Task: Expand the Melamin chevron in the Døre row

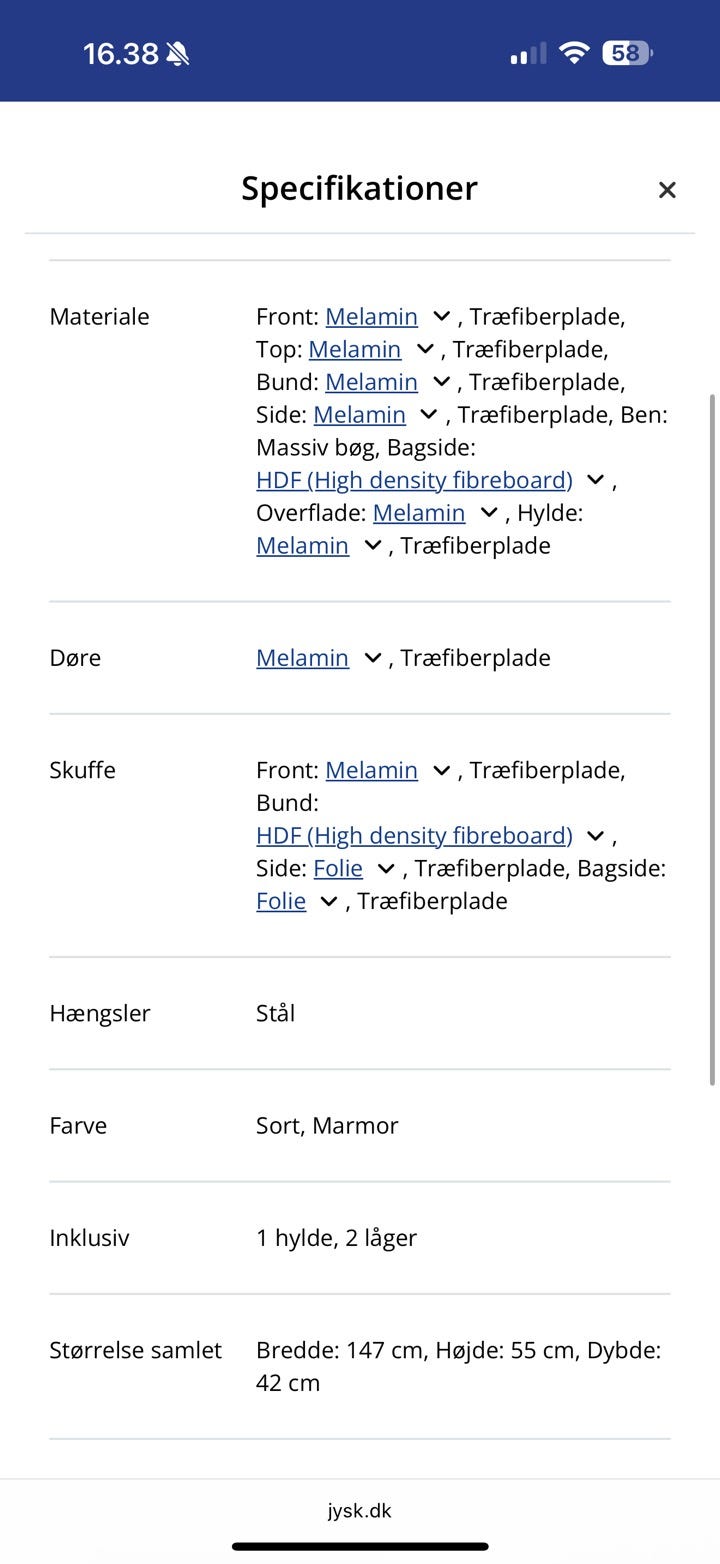Action: tap(372, 658)
